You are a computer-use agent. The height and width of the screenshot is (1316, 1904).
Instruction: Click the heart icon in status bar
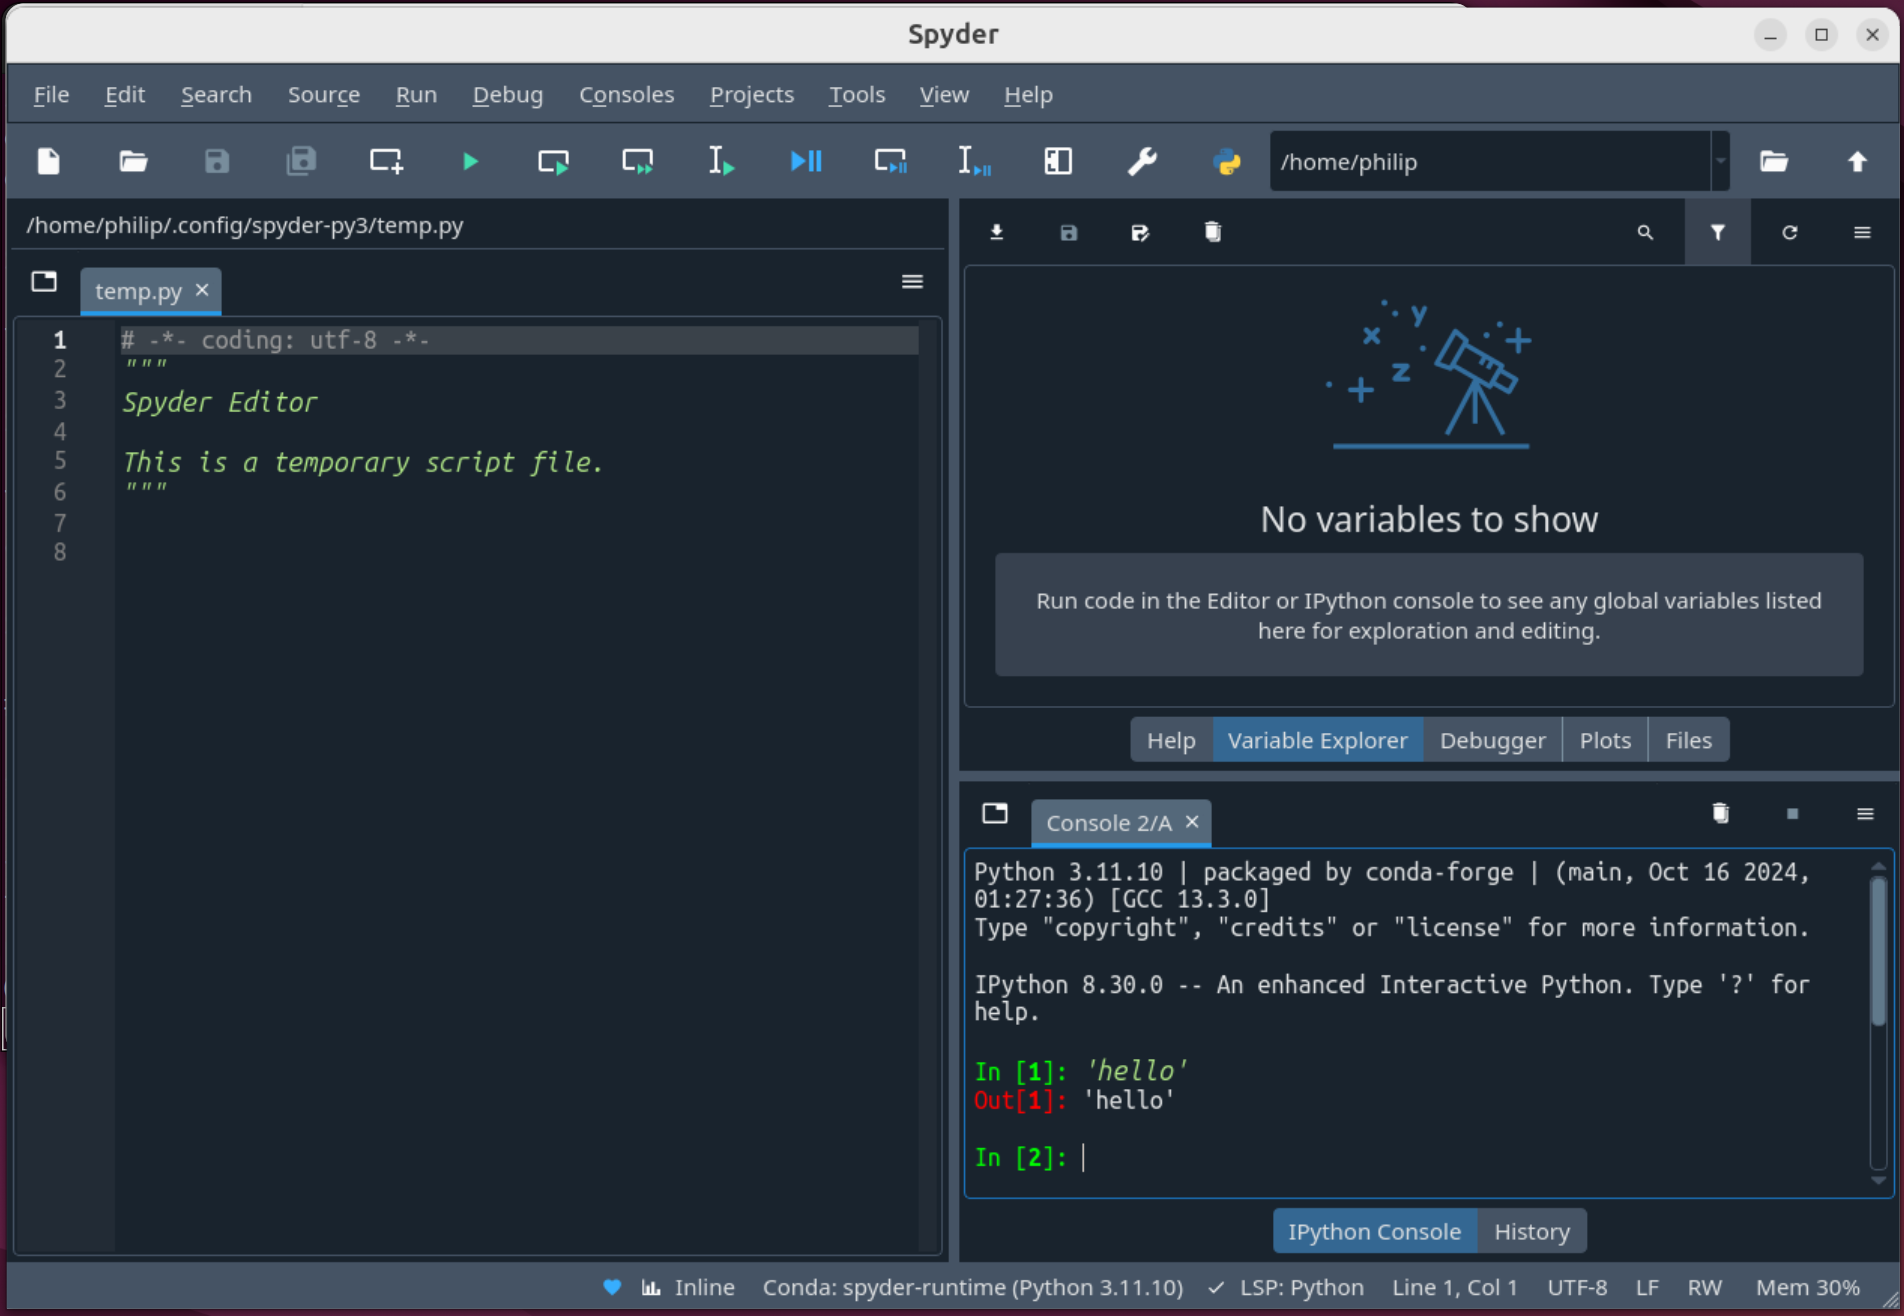coord(612,1287)
